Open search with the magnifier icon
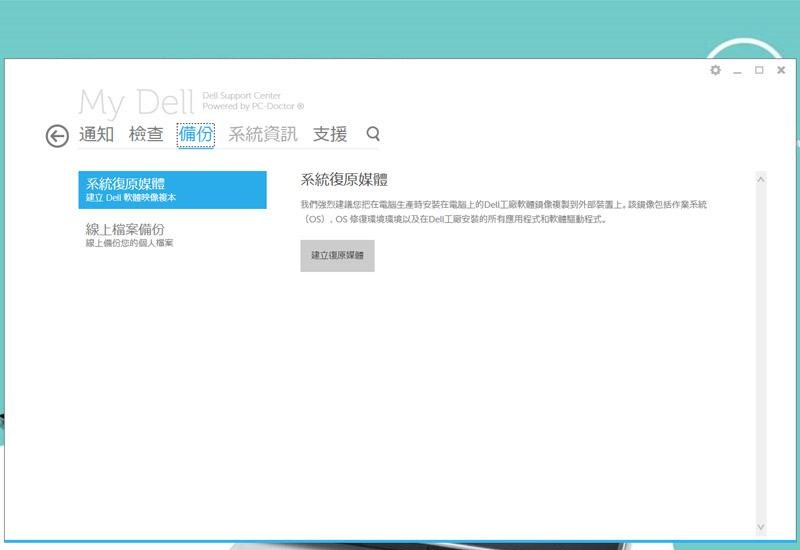The height and width of the screenshot is (550, 800). 373,133
